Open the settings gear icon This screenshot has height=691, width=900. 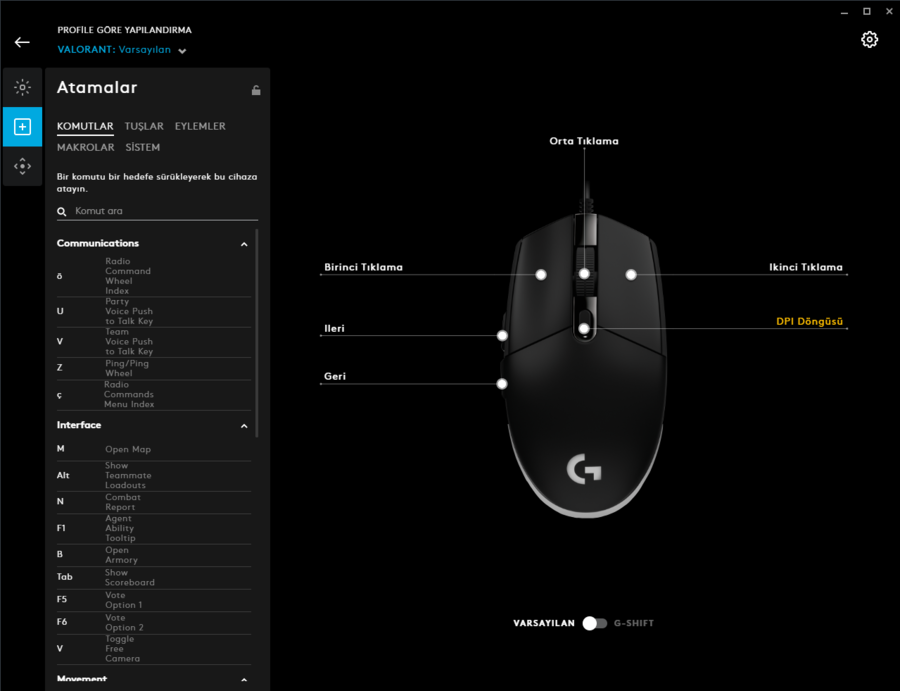pyautogui.click(x=869, y=40)
